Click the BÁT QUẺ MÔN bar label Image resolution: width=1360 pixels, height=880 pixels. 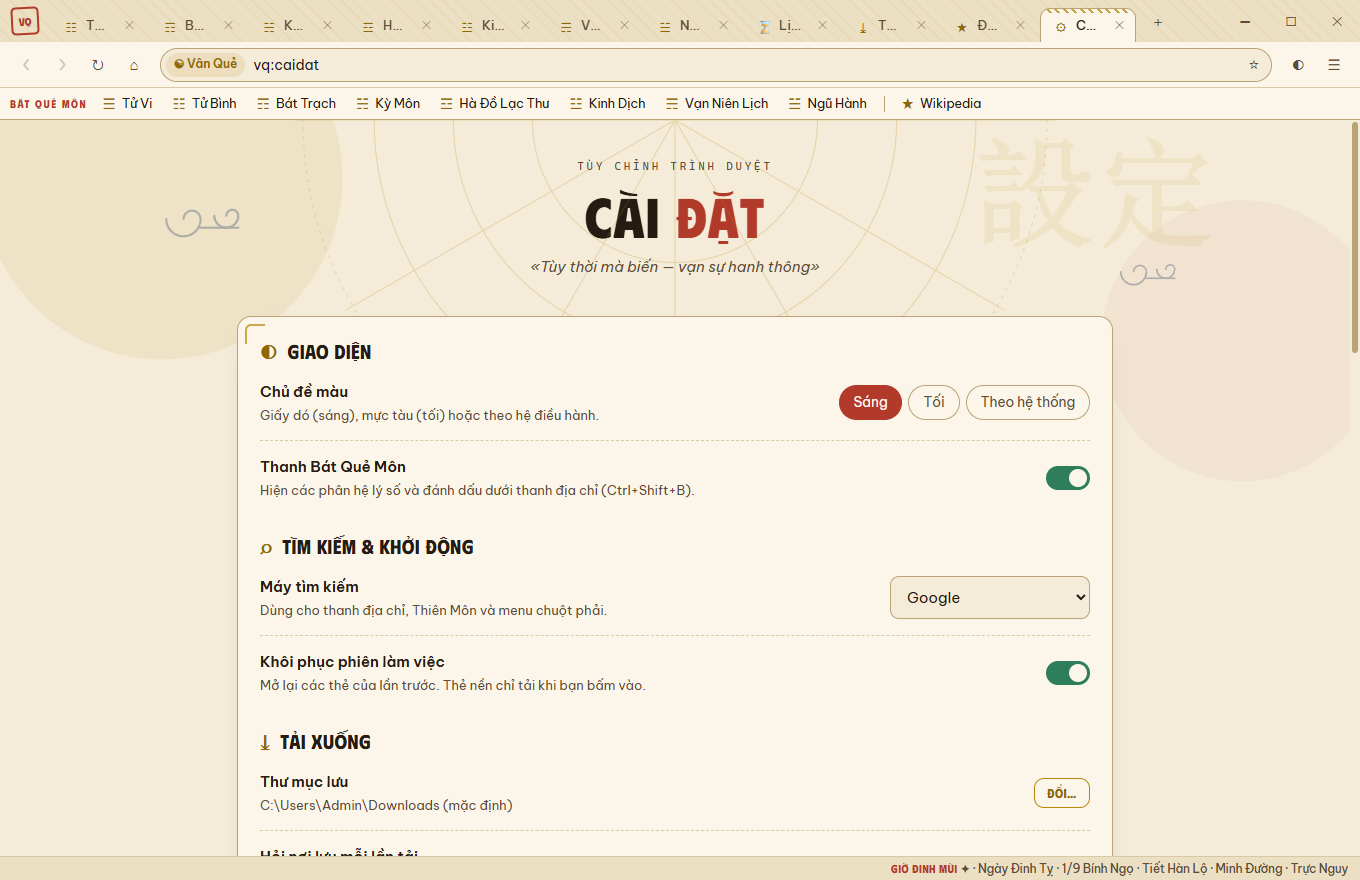pos(48,104)
